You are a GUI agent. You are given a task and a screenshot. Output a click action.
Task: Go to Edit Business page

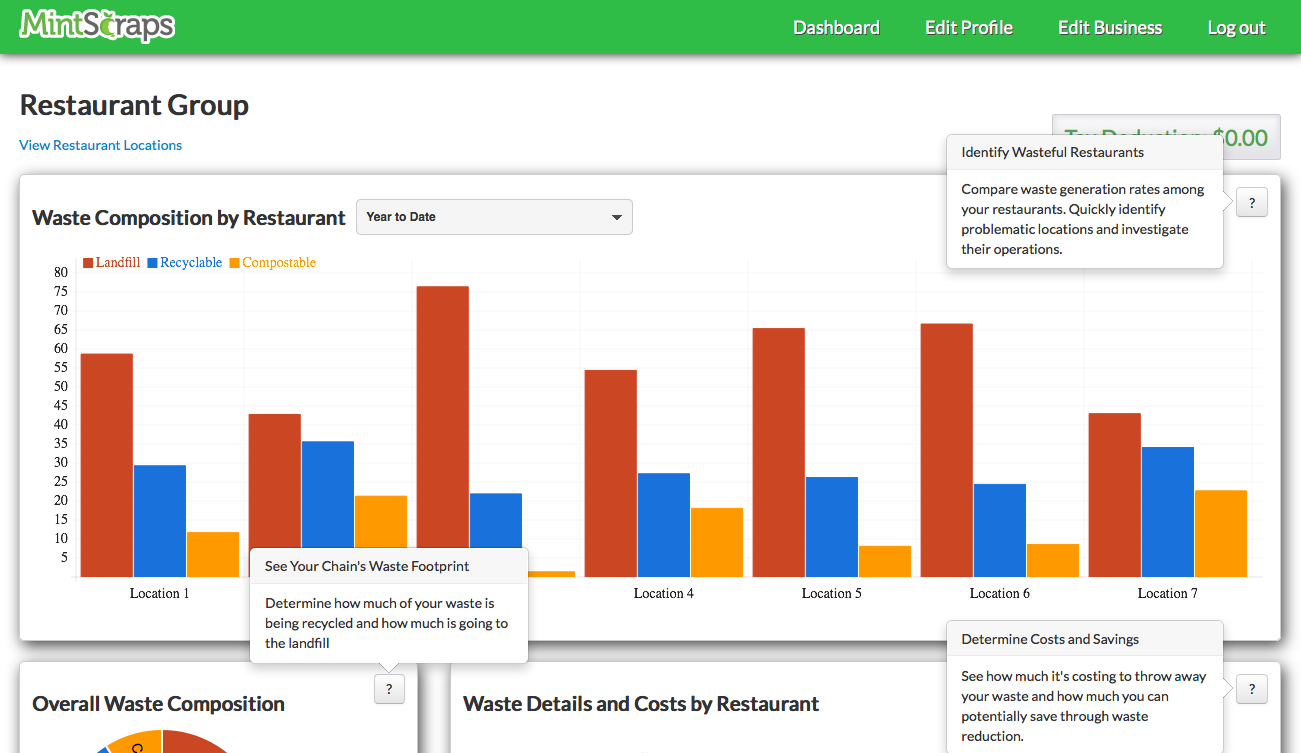click(1110, 28)
